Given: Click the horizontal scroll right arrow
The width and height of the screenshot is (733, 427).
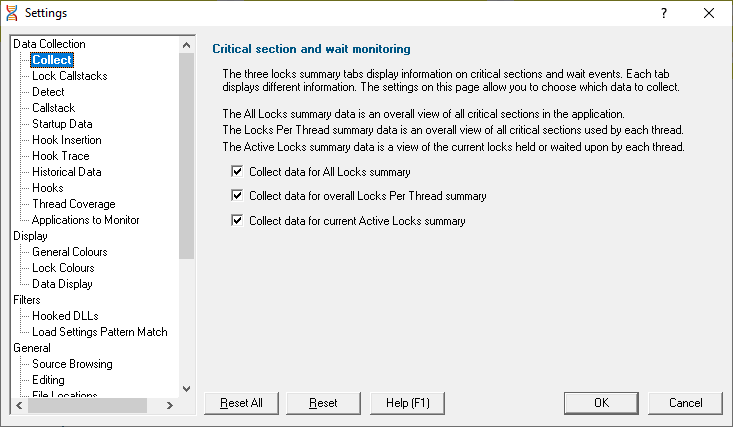Looking at the screenshot, I should point(170,405).
